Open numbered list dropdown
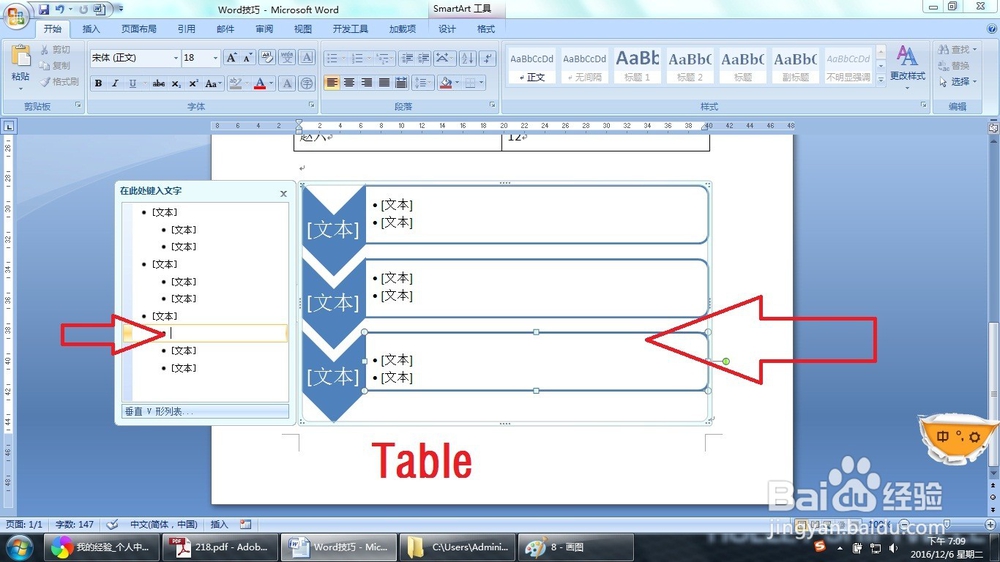Viewport: 1000px width, 562px height. [x=369, y=58]
